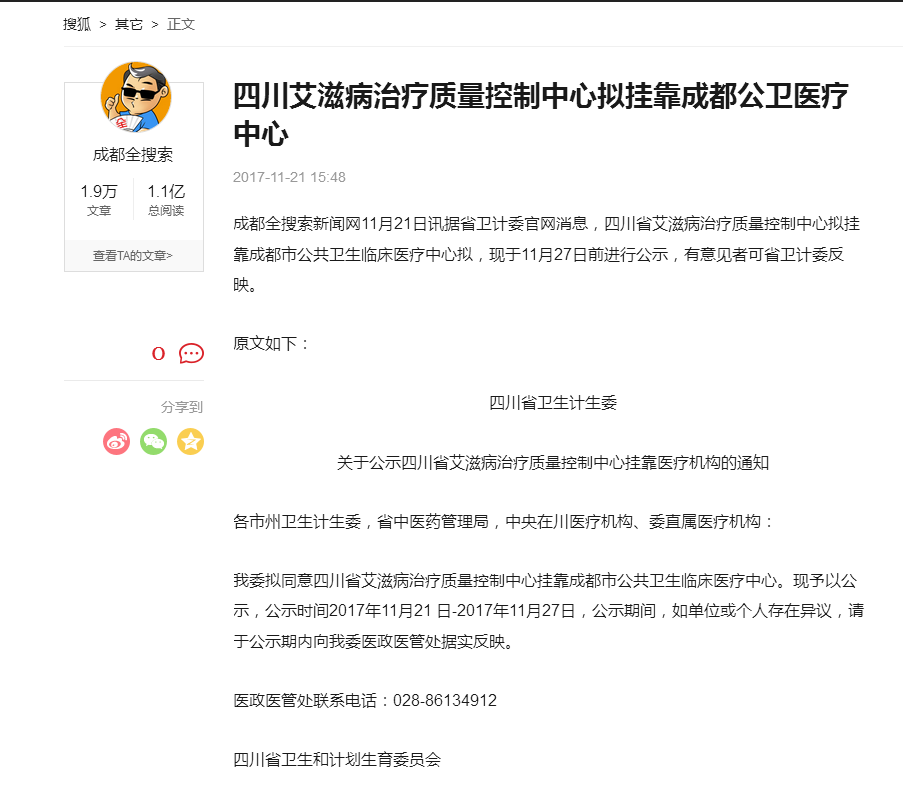Screen dimensions: 903x800
Task: Click the 分享到 label
Action: (x=181, y=407)
